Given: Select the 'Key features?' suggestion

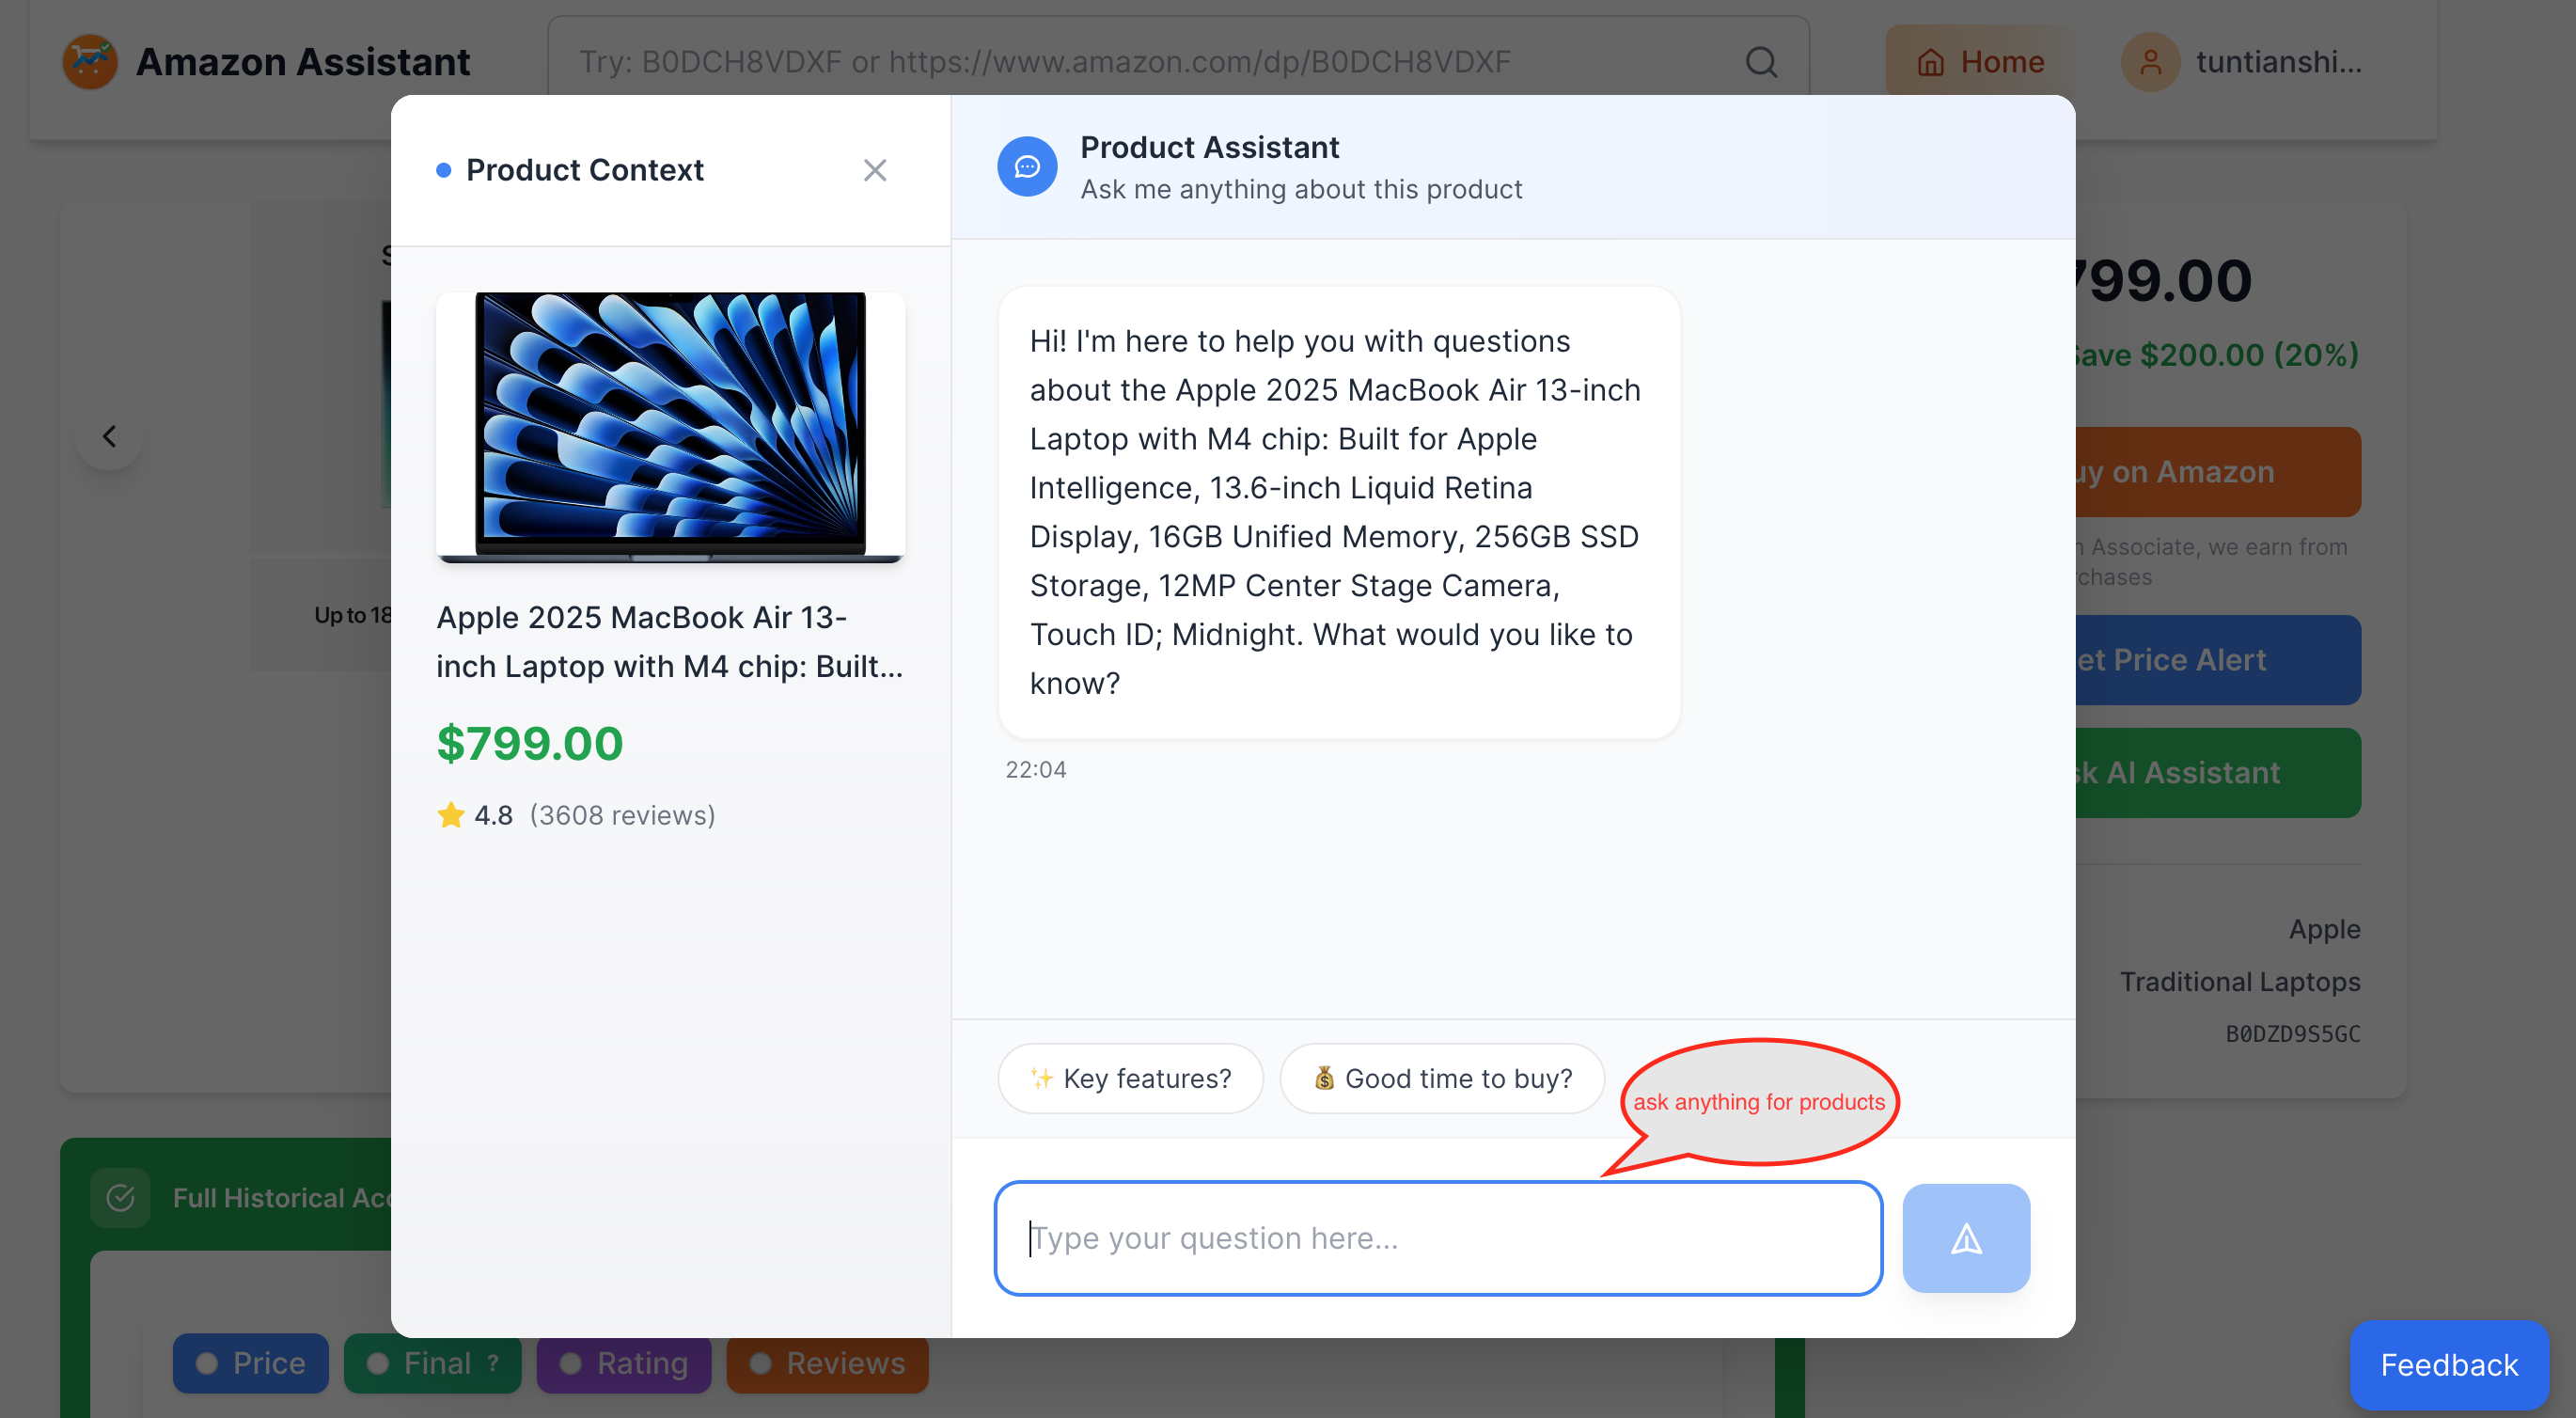Looking at the screenshot, I should point(1130,1078).
